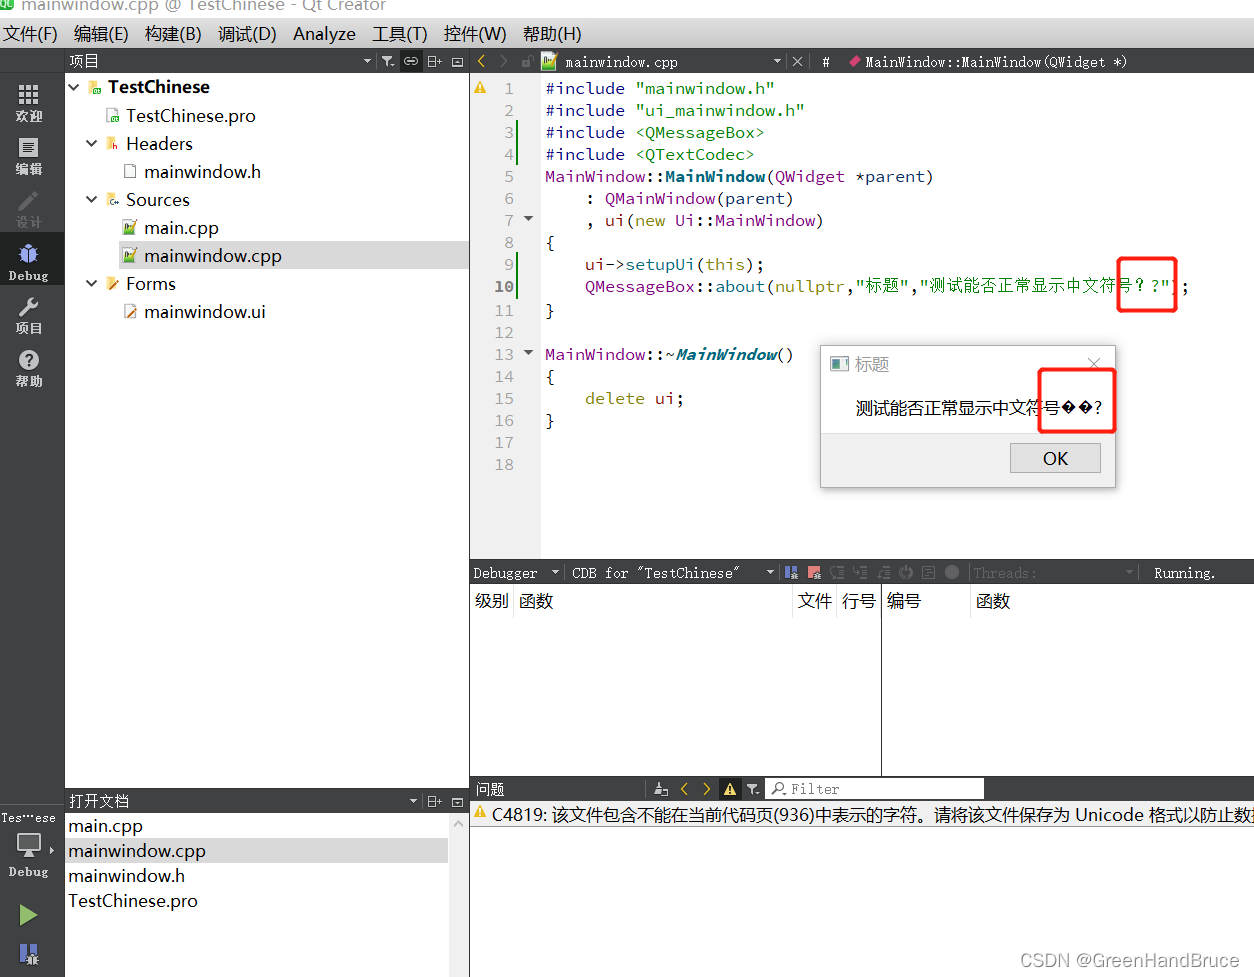Select mainwindow.h in project tree
Image resolution: width=1254 pixels, height=977 pixels.
202,172
